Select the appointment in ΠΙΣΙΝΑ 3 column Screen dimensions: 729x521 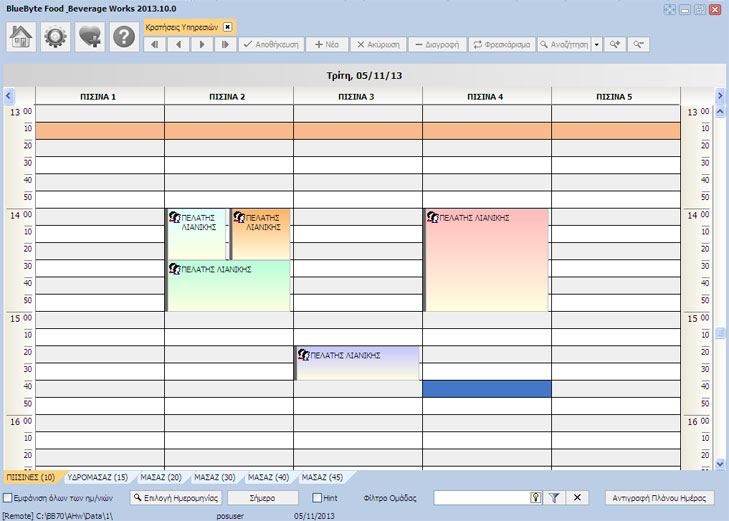[357, 364]
